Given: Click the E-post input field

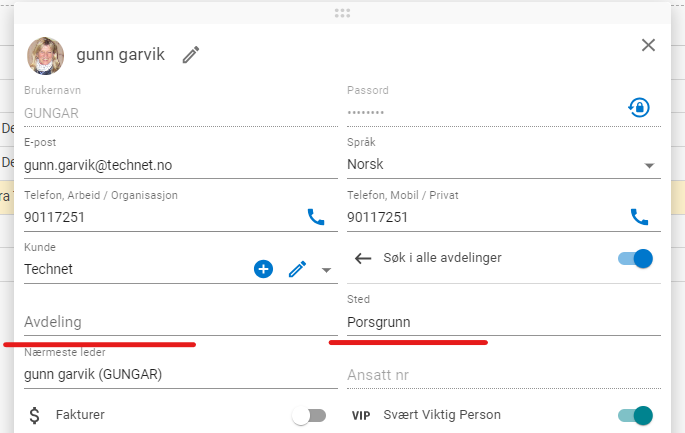Looking at the screenshot, I should click(x=180, y=165).
